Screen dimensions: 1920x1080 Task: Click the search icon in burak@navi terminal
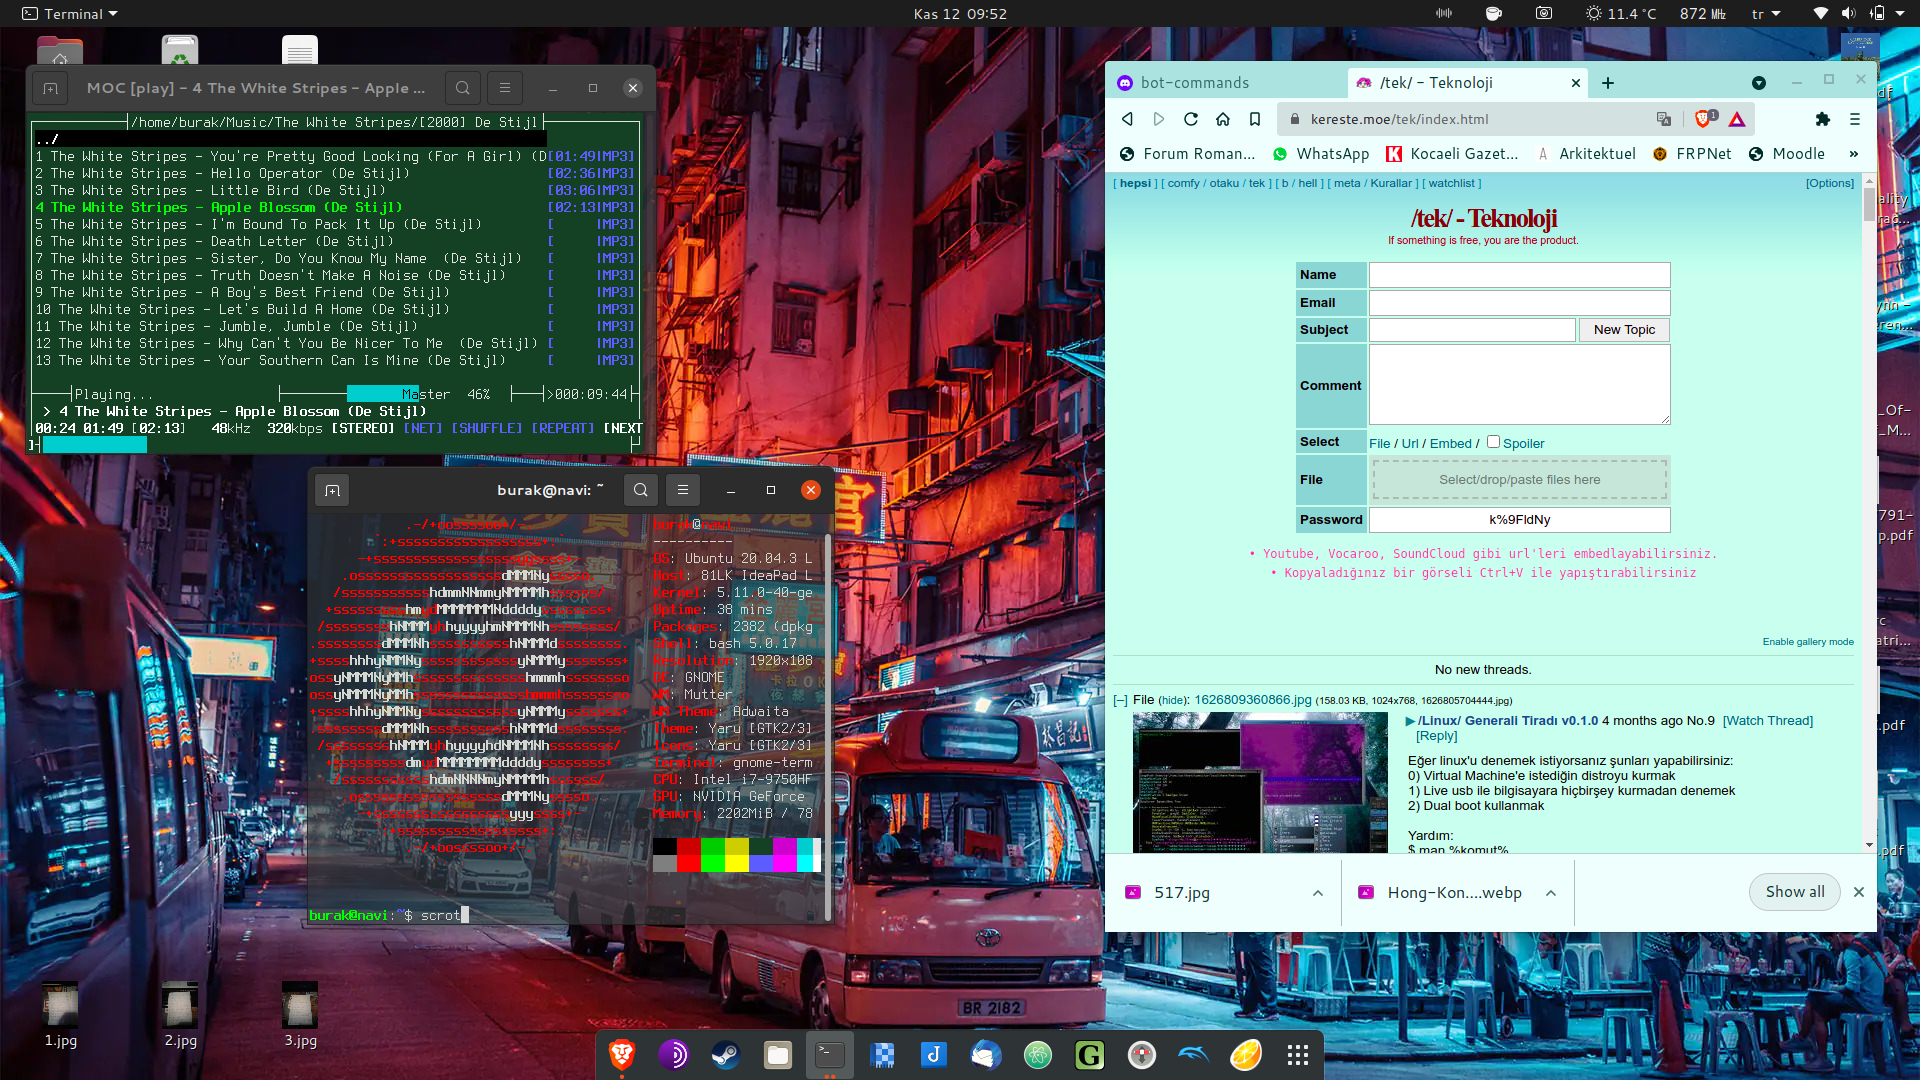click(641, 490)
